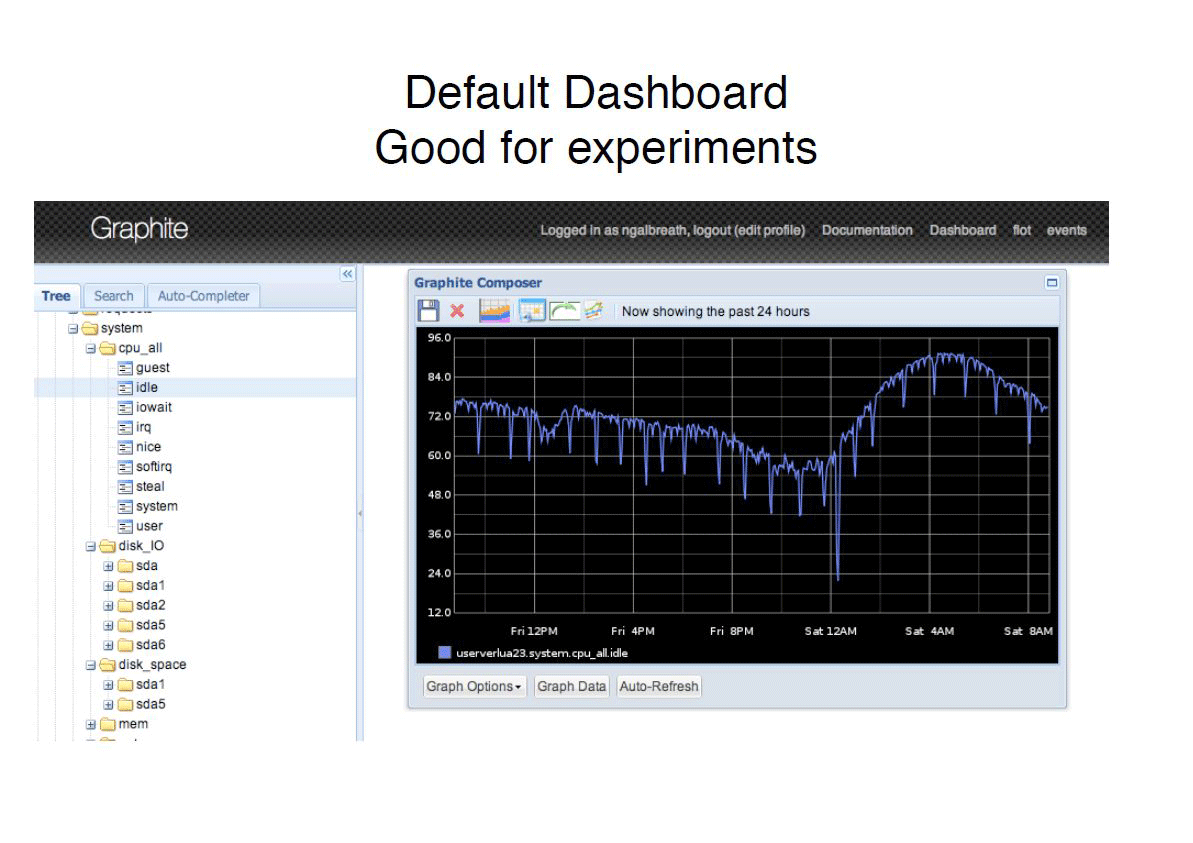Open the Dashboard link
Image resolution: width=1193 pixels, height=843 pixels.
tap(962, 231)
